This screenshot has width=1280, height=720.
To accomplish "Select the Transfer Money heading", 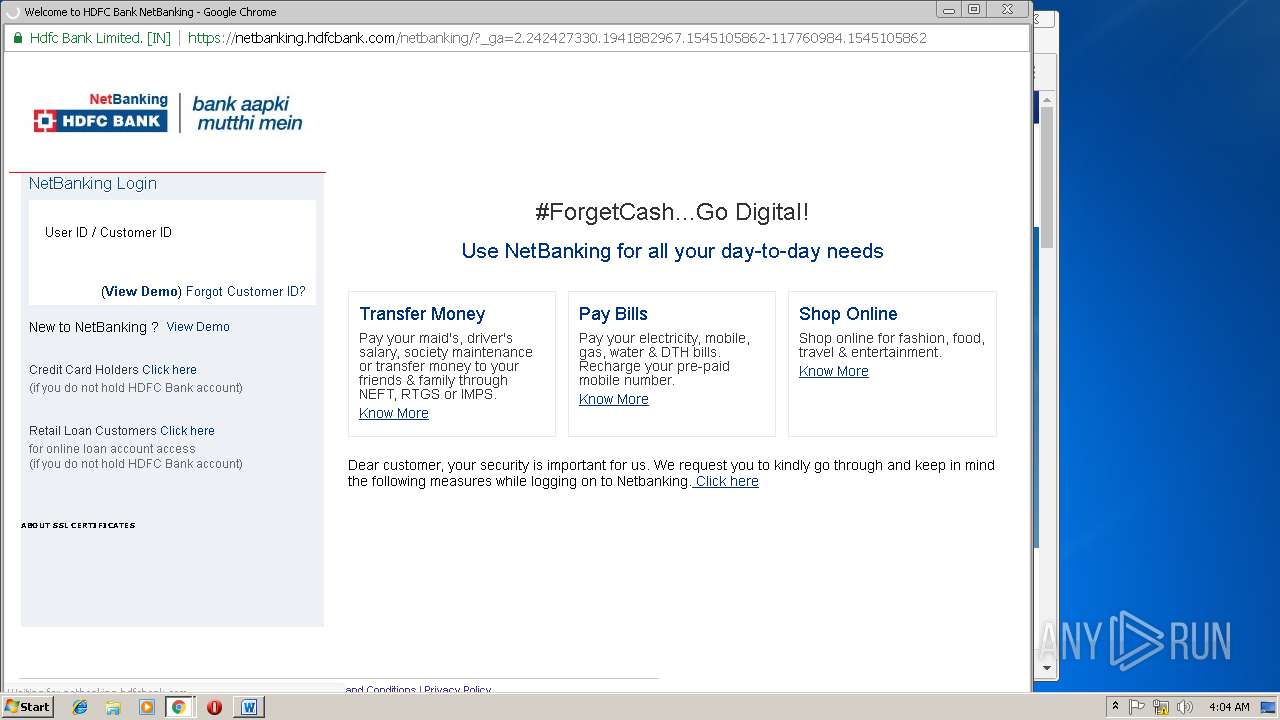I will point(422,314).
